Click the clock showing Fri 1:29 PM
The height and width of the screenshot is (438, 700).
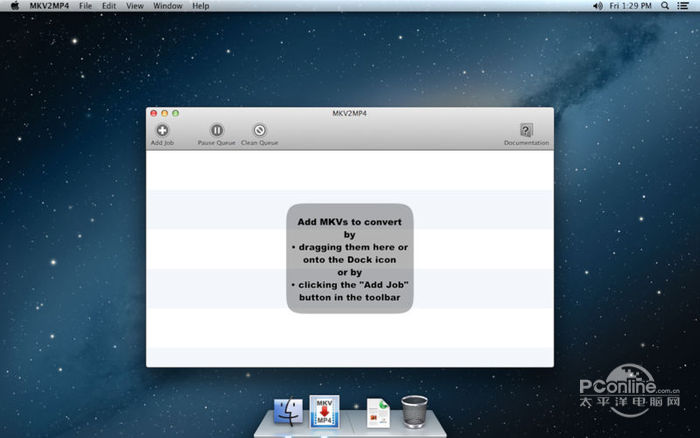click(632, 6)
